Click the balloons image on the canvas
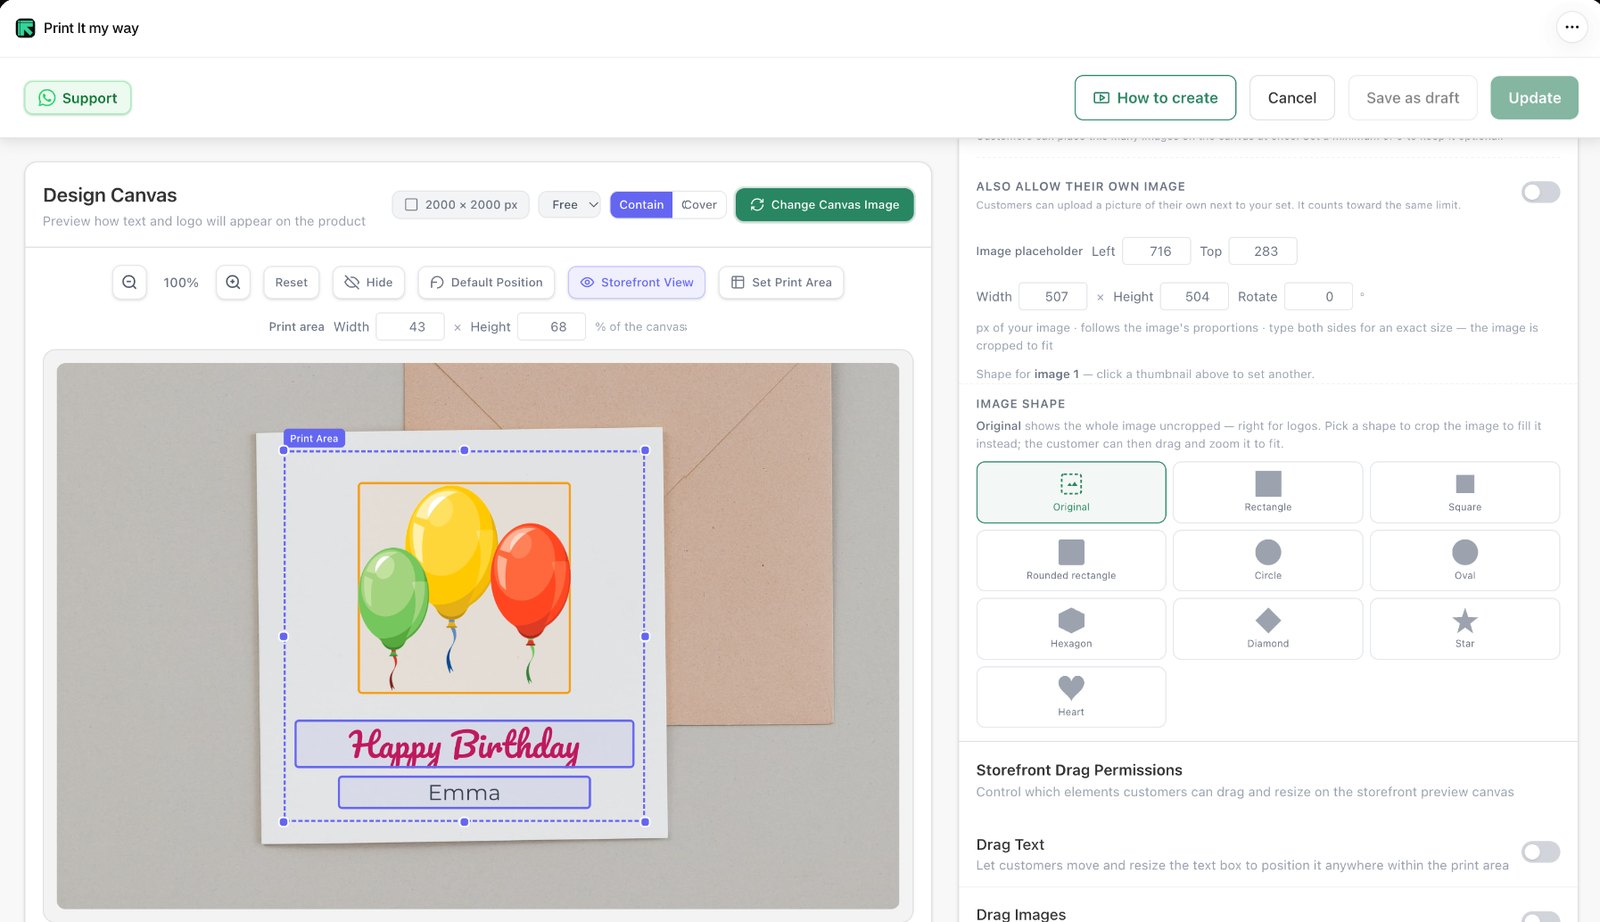Image resolution: width=1600 pixels, height=922 pixels. point(464,588)
